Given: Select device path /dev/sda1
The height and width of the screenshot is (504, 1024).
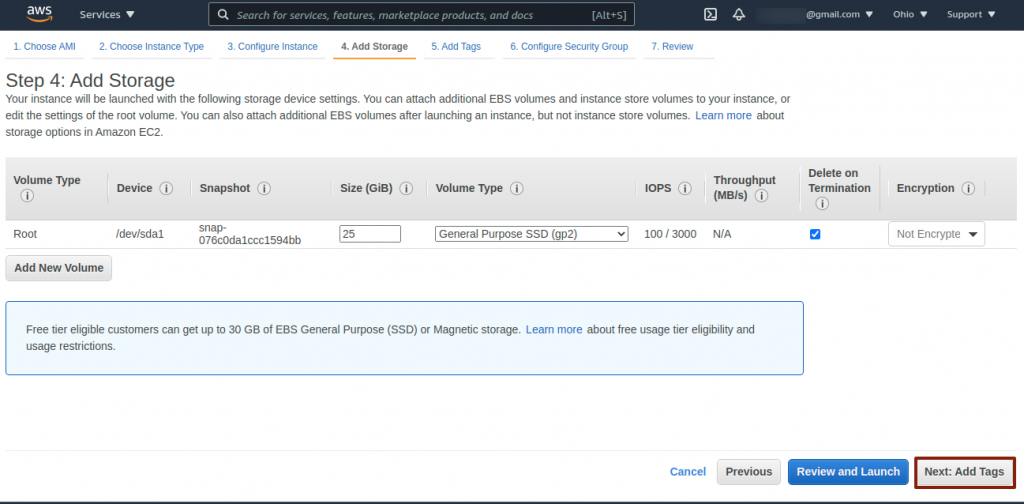Looking at the screenshot, I should [140, 234].
